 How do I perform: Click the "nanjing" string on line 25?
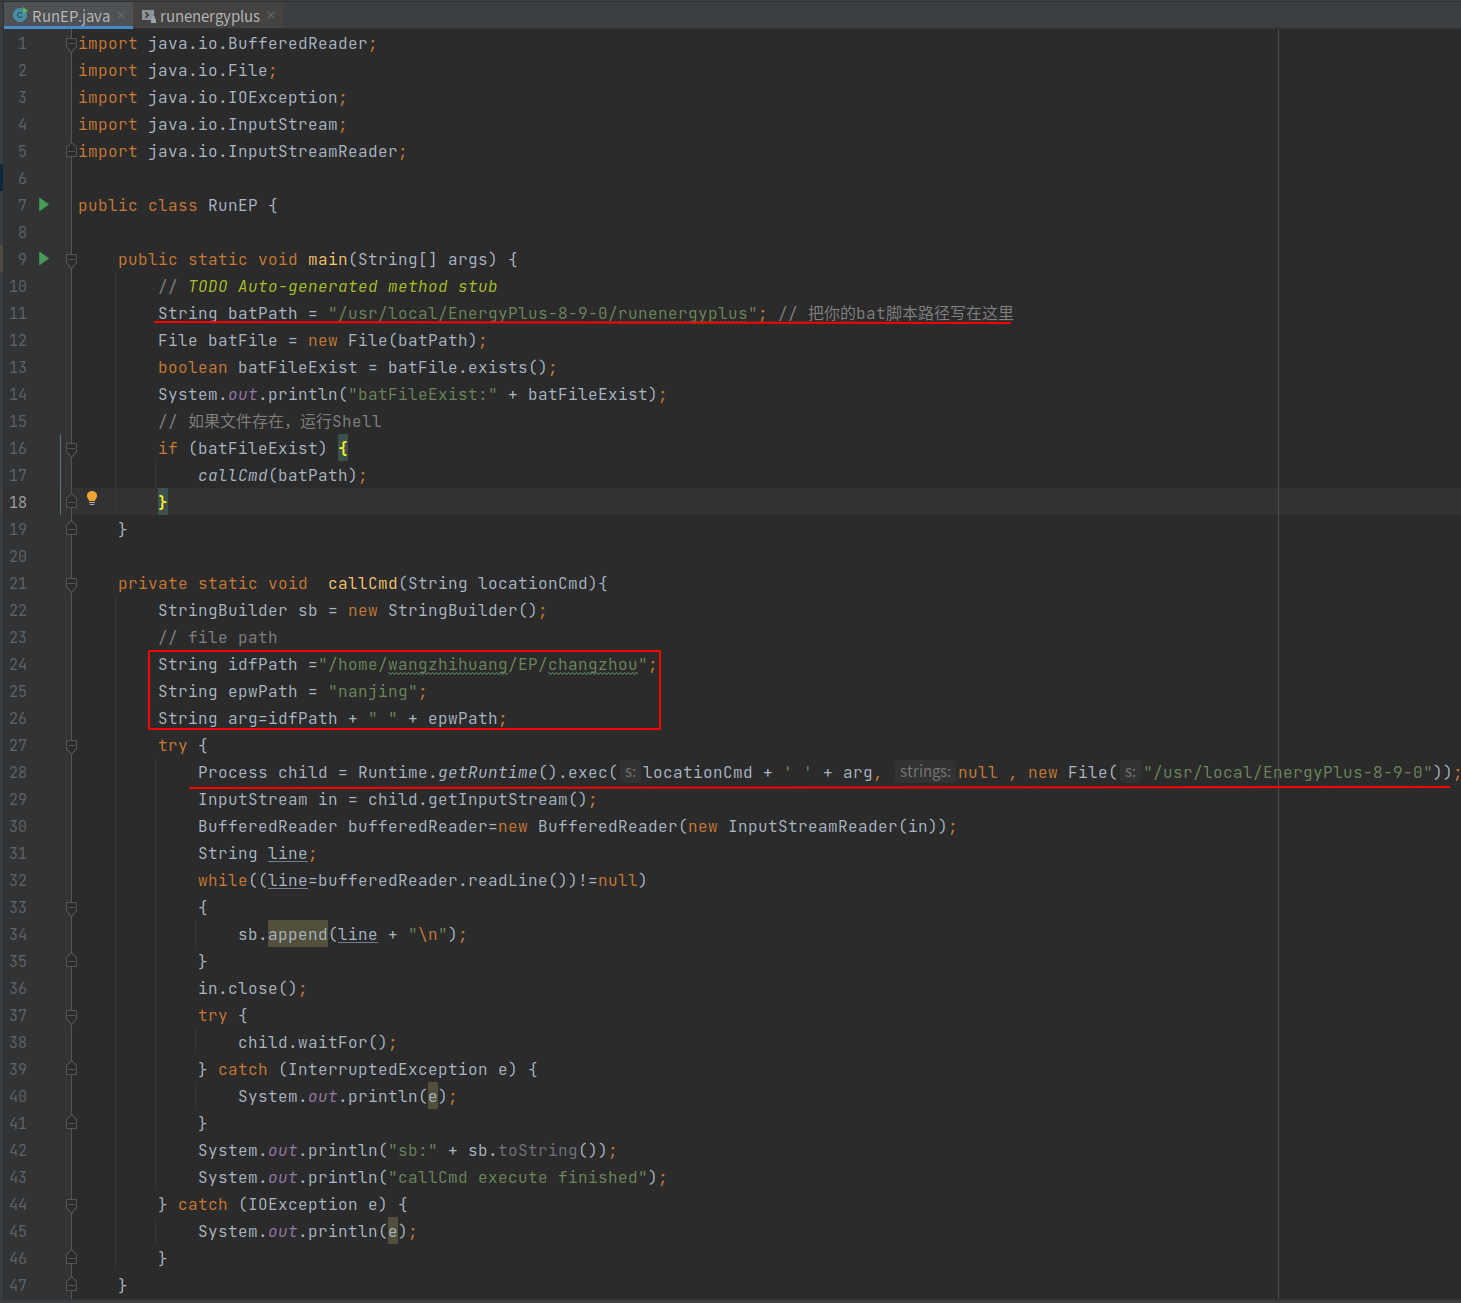(372, 691)
